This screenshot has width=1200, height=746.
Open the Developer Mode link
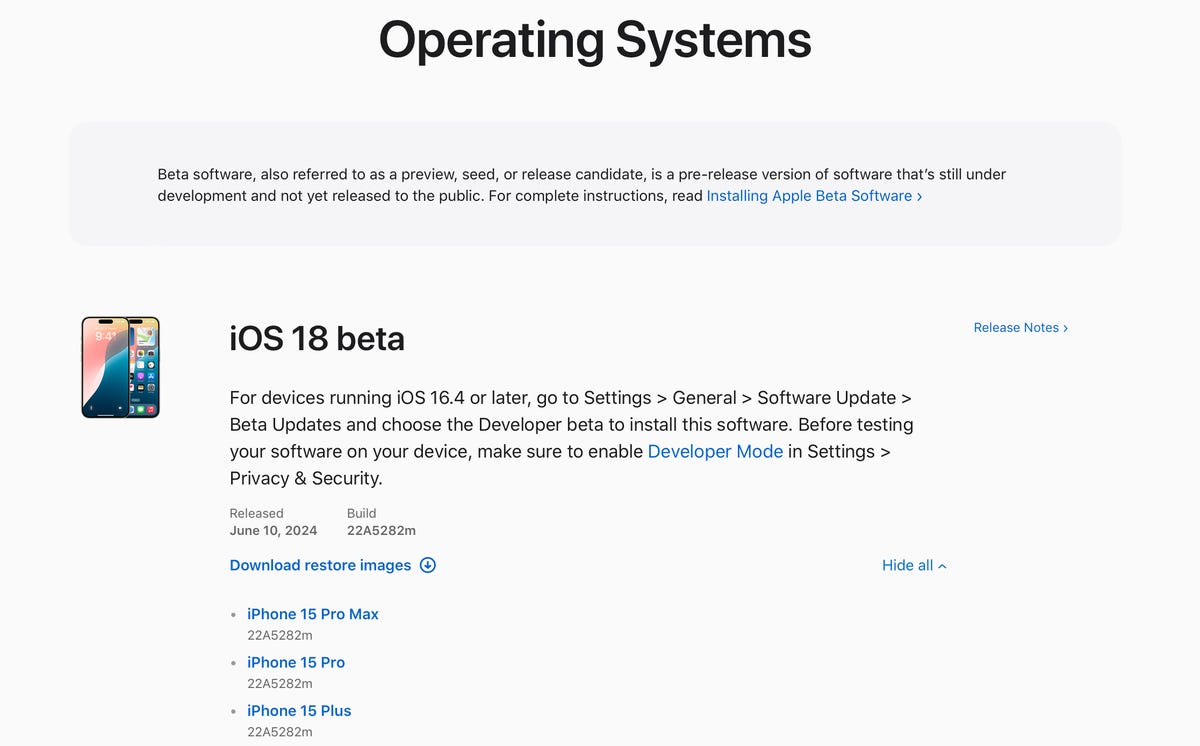[715, 451]
